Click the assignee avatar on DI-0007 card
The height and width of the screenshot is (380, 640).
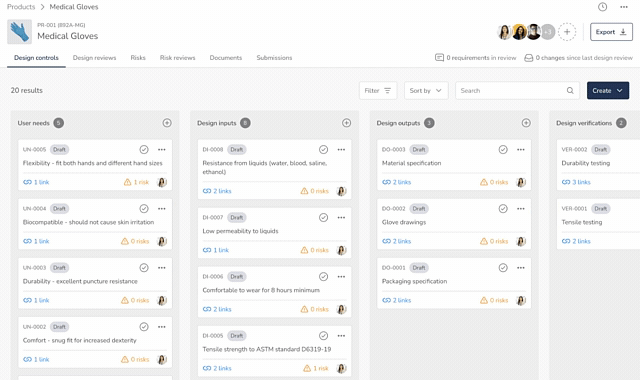click(342, 250)
